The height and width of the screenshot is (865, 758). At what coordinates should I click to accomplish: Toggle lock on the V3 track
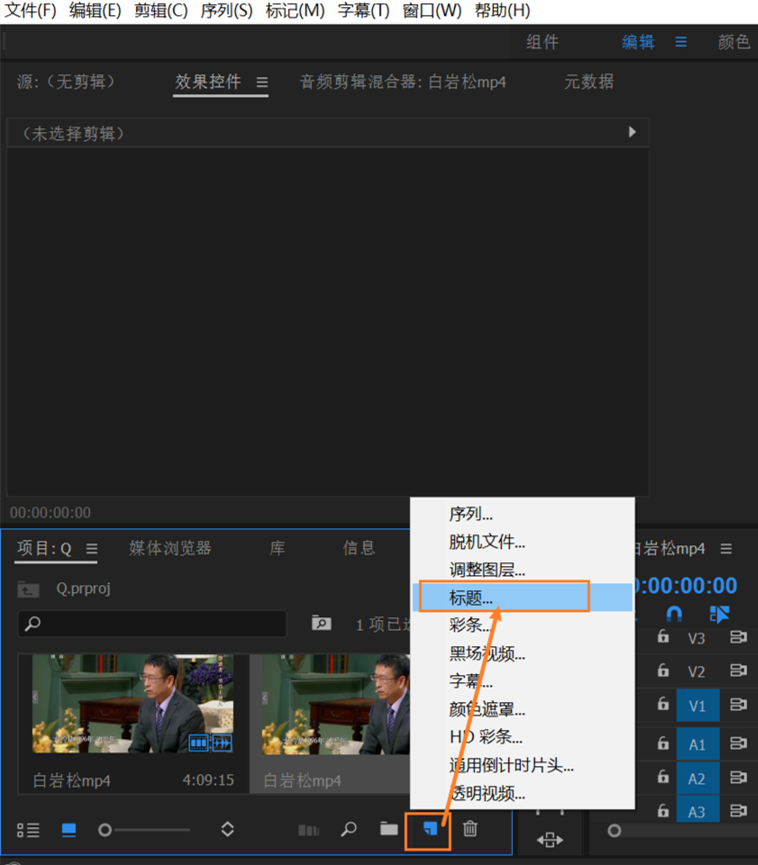(662, 637)
